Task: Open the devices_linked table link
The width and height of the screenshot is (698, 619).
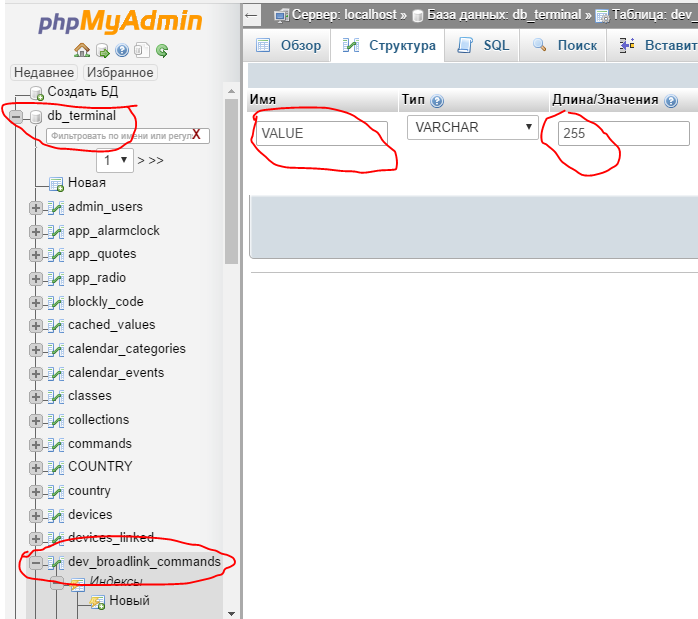Action: pyautogui.click(x=111, y=538)
